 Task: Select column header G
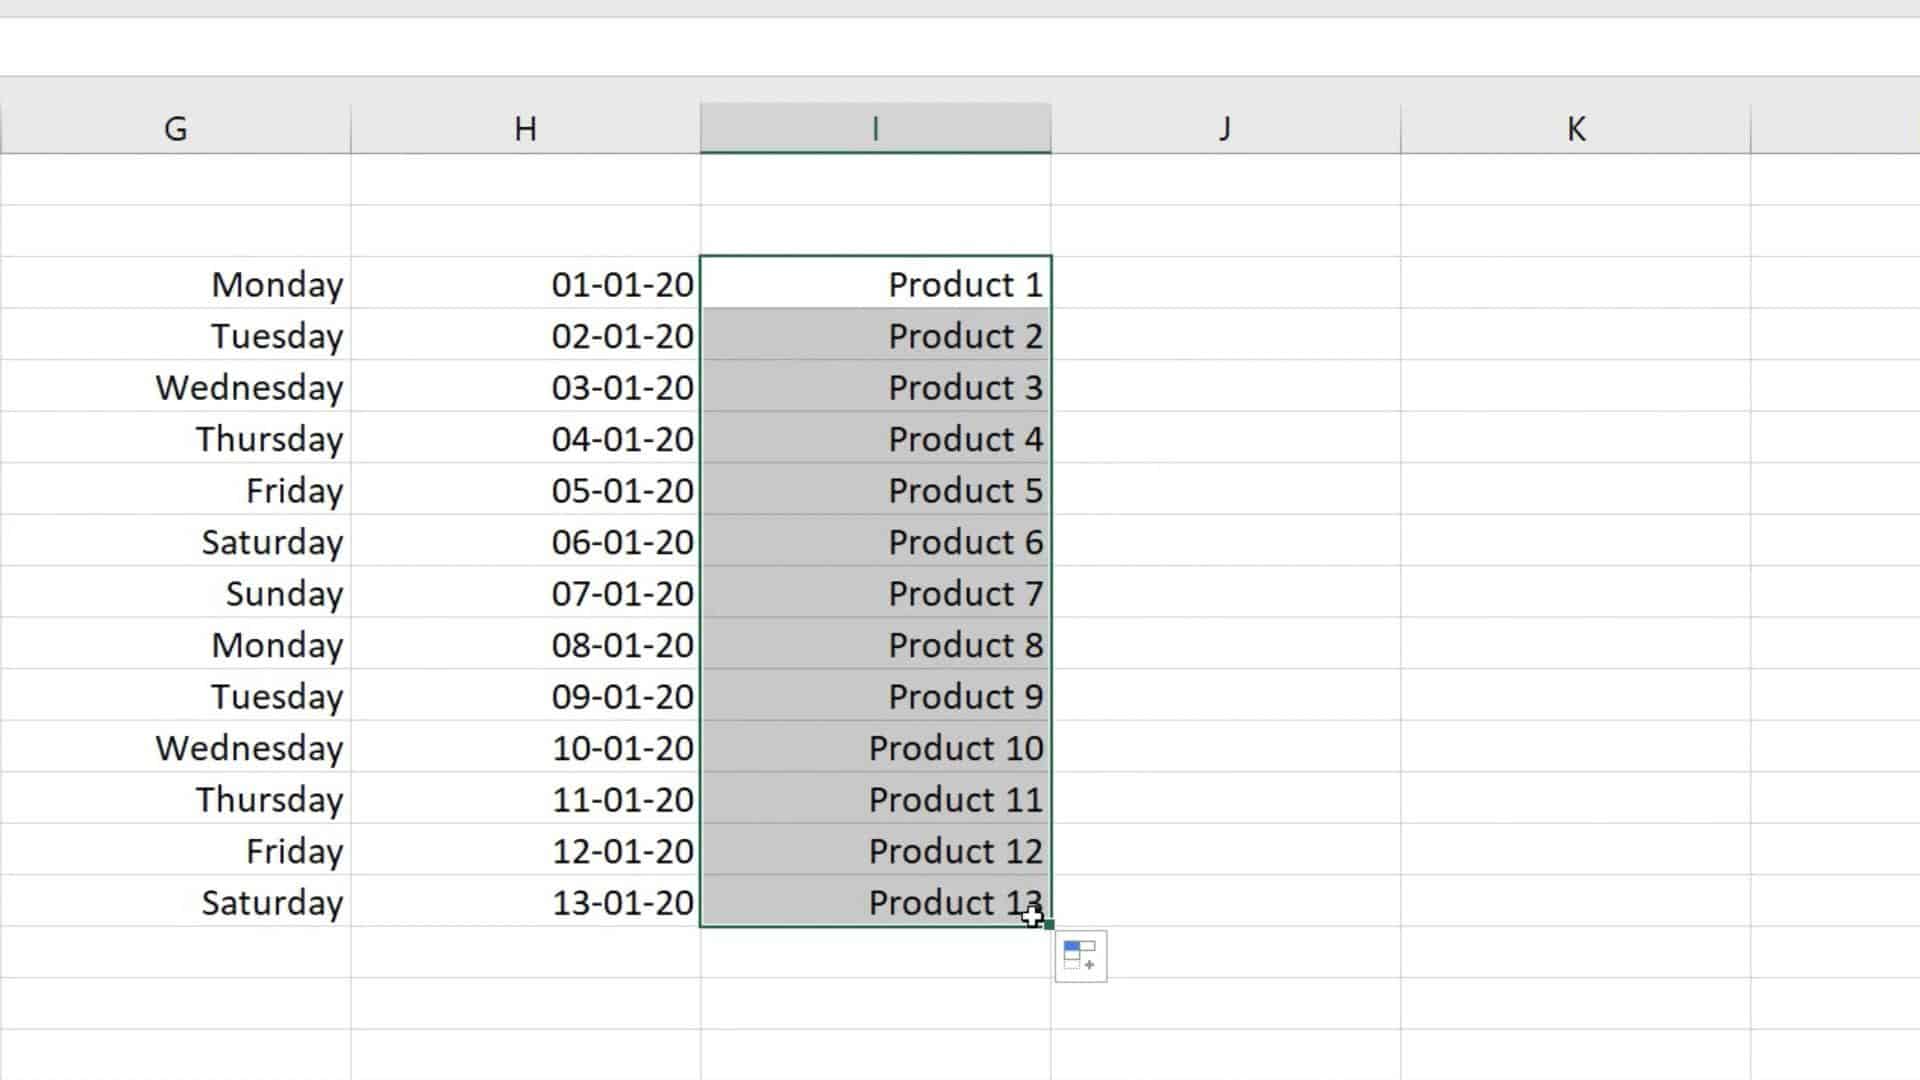pos(176,127)
